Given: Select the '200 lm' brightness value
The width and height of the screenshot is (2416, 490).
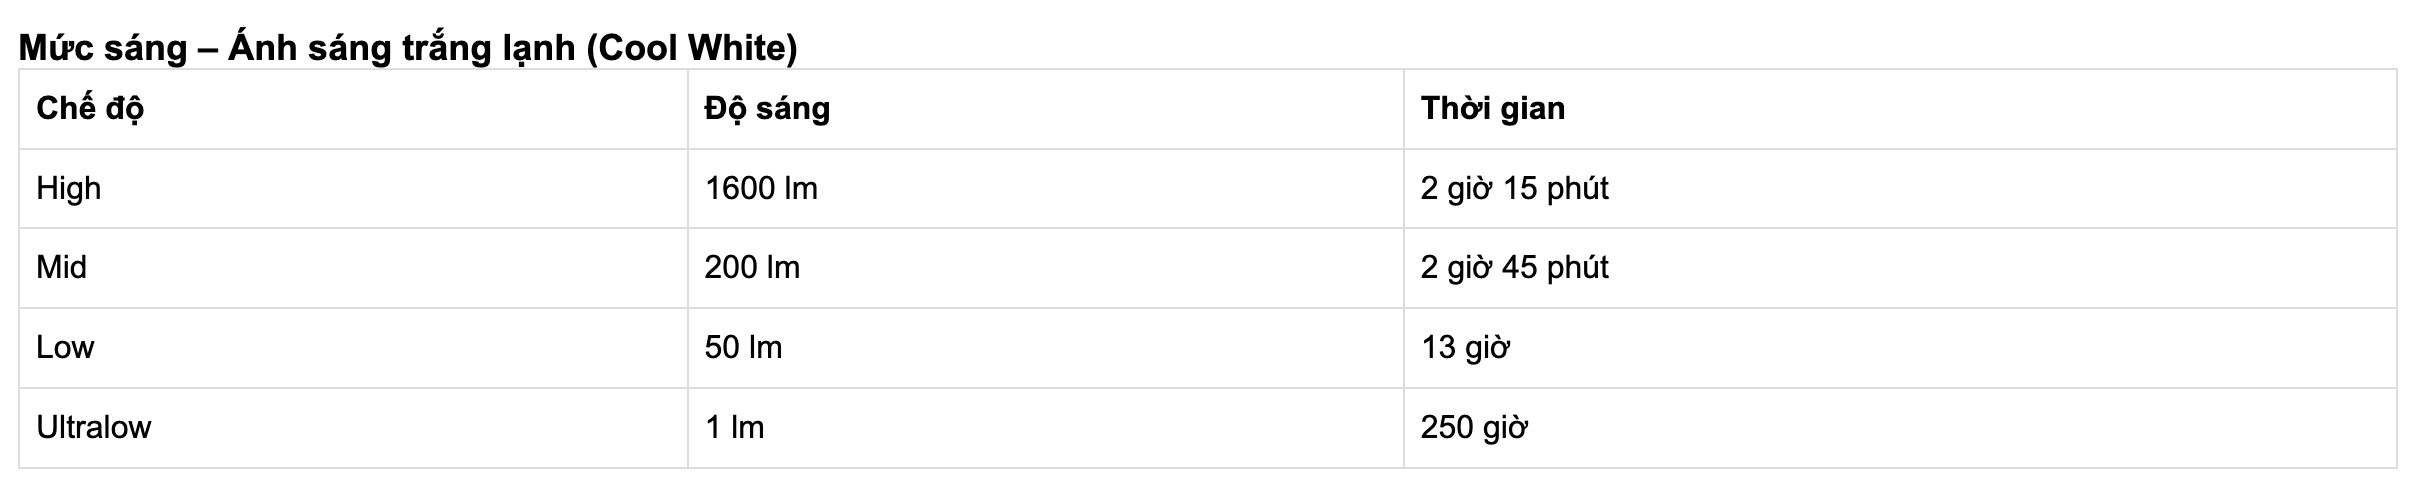Looking at the screenshot, I should point(752,267).
